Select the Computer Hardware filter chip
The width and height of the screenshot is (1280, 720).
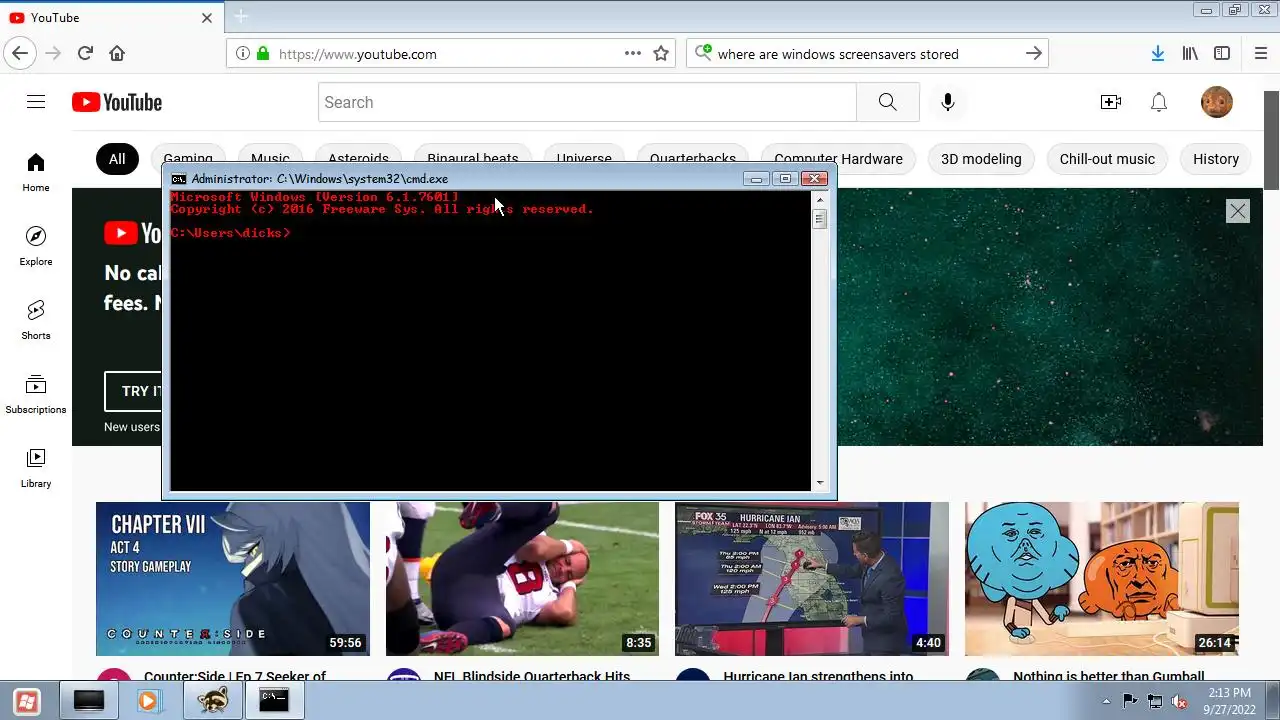838,159
